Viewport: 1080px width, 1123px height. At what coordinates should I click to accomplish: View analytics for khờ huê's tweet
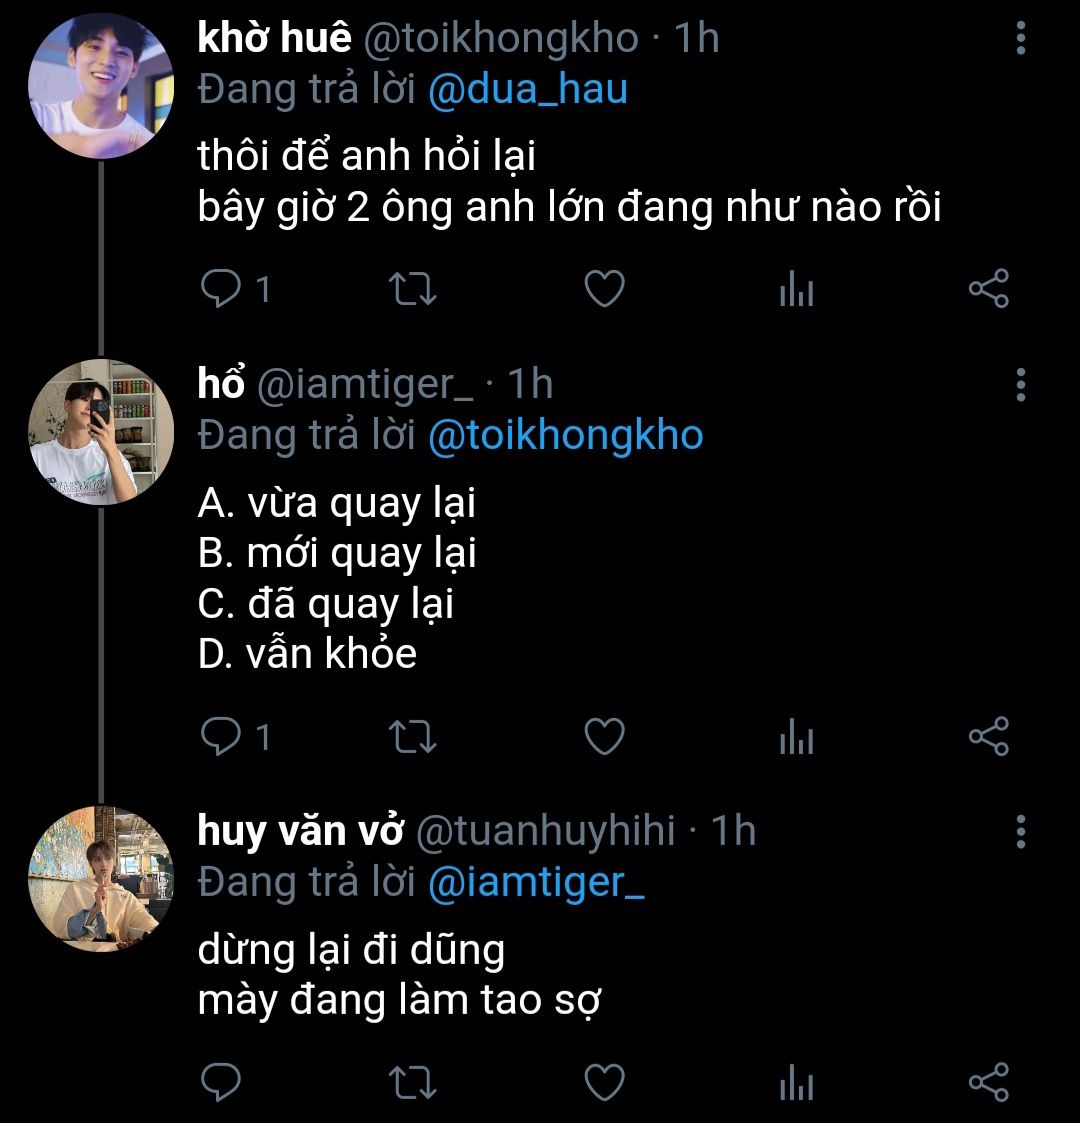point(796,291)
